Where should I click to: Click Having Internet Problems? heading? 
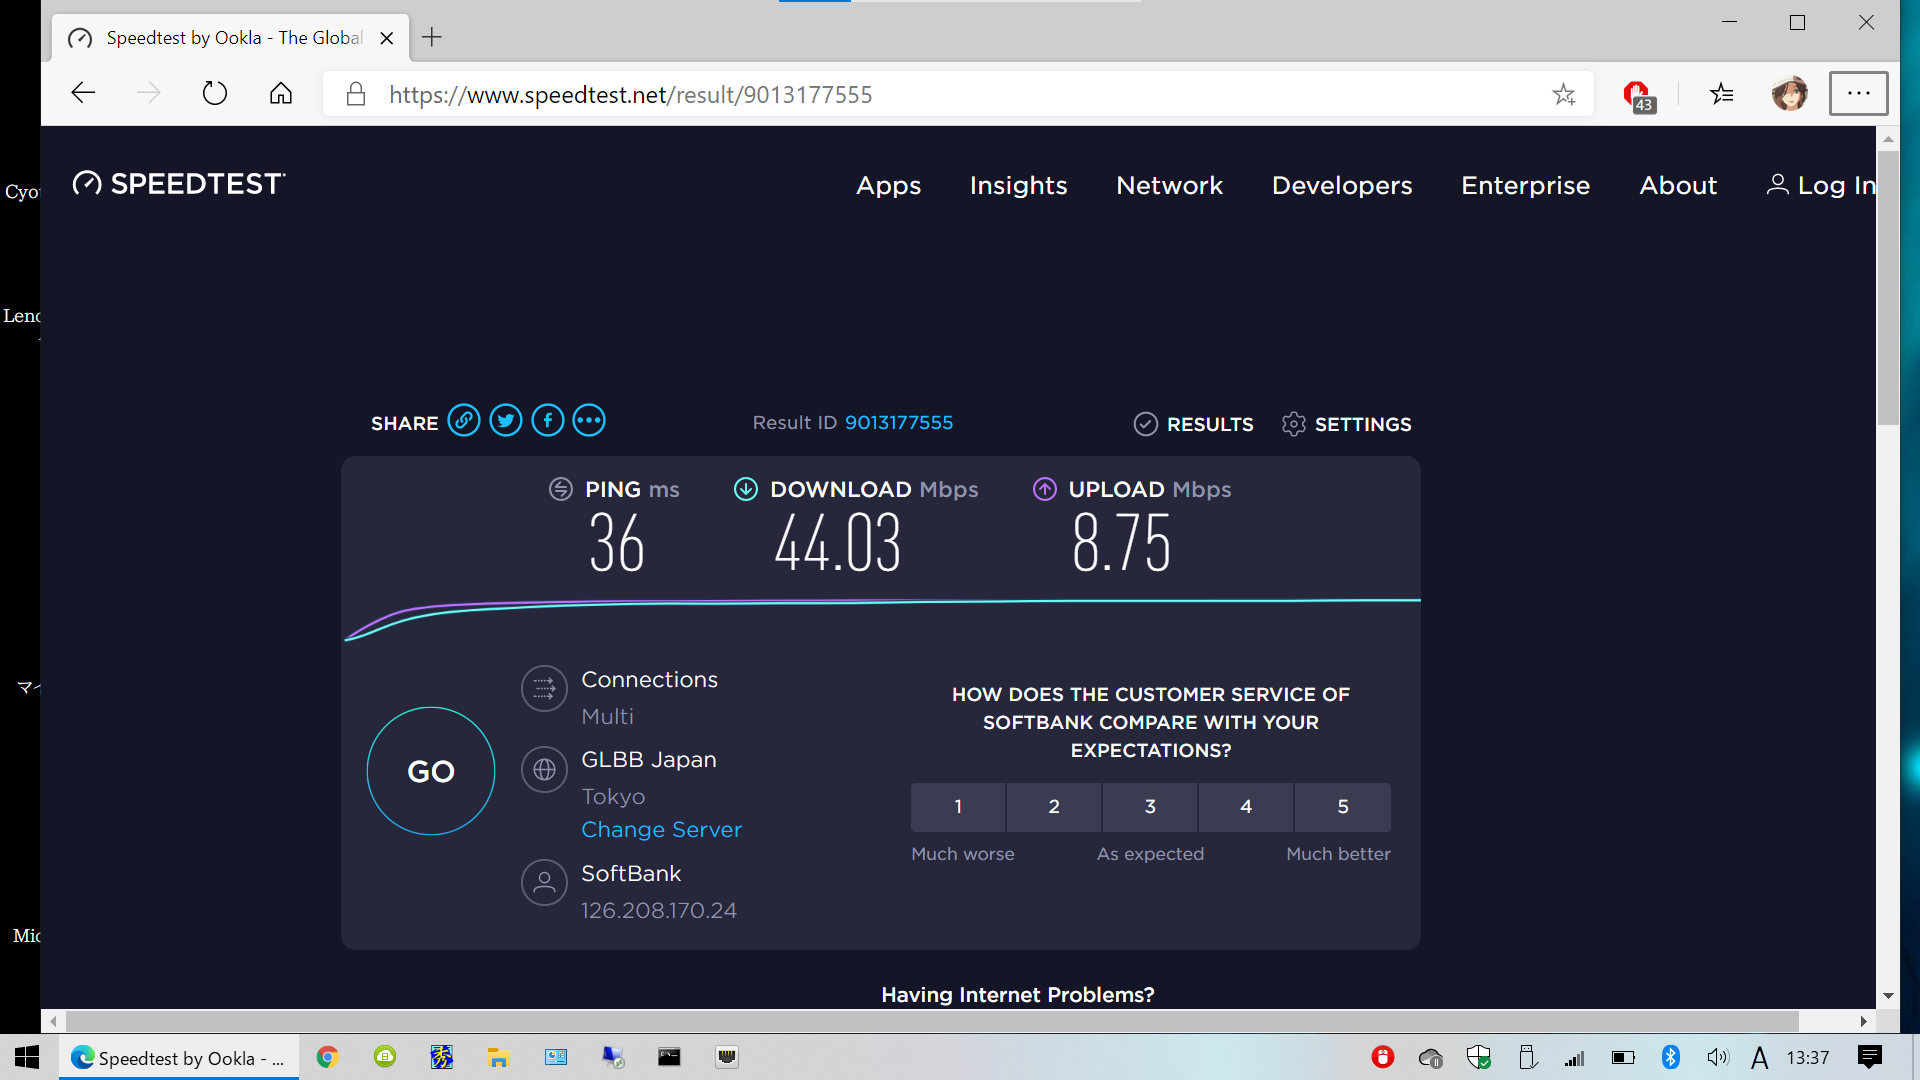coord(1018,995)
